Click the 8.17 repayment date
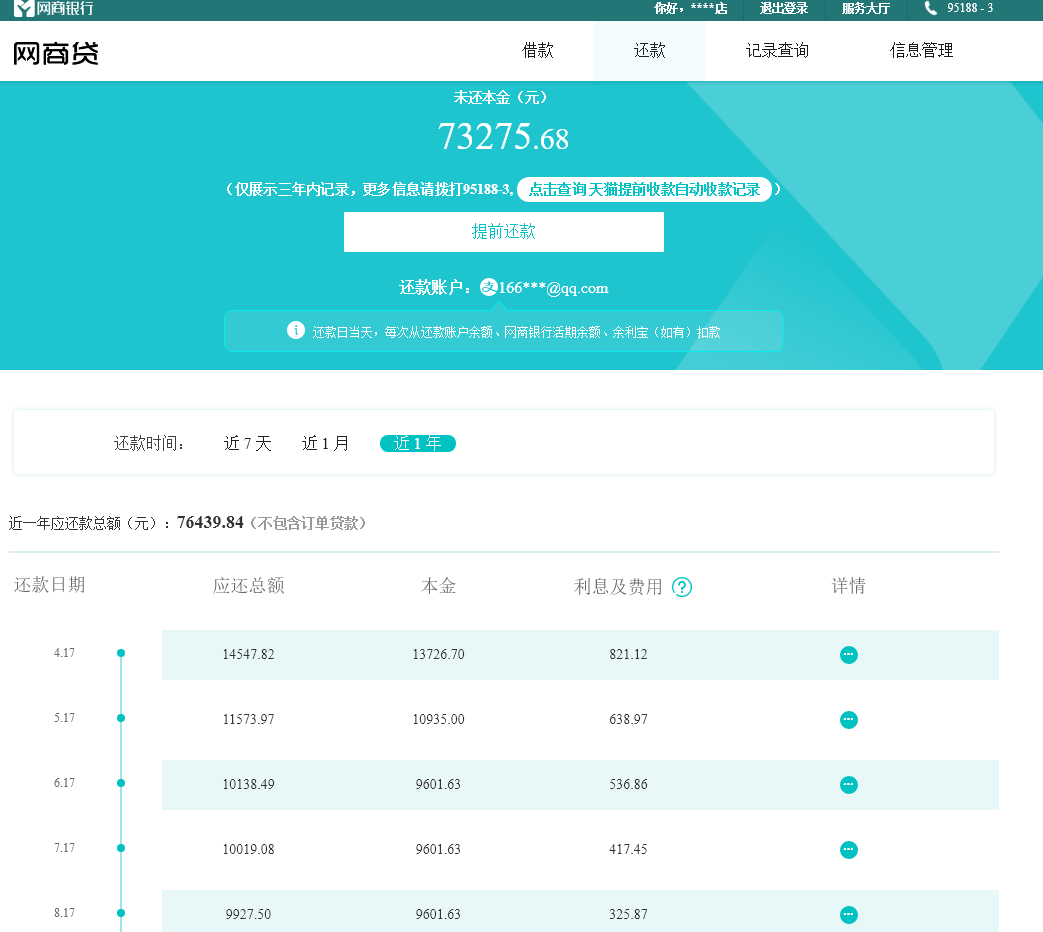This screenshot has height=932, width=1043. pyautogui.click(x=65, y=913)
